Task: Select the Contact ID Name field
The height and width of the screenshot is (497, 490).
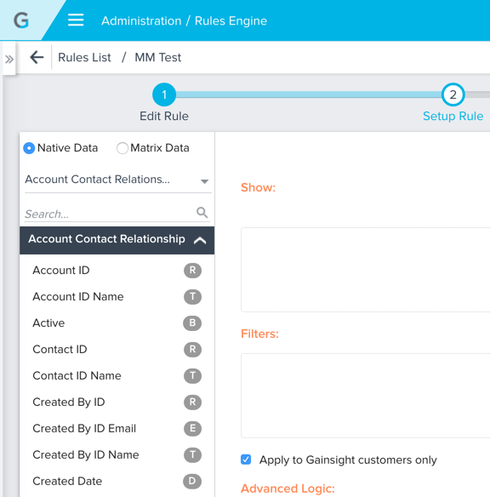Action: pos(117,376)
